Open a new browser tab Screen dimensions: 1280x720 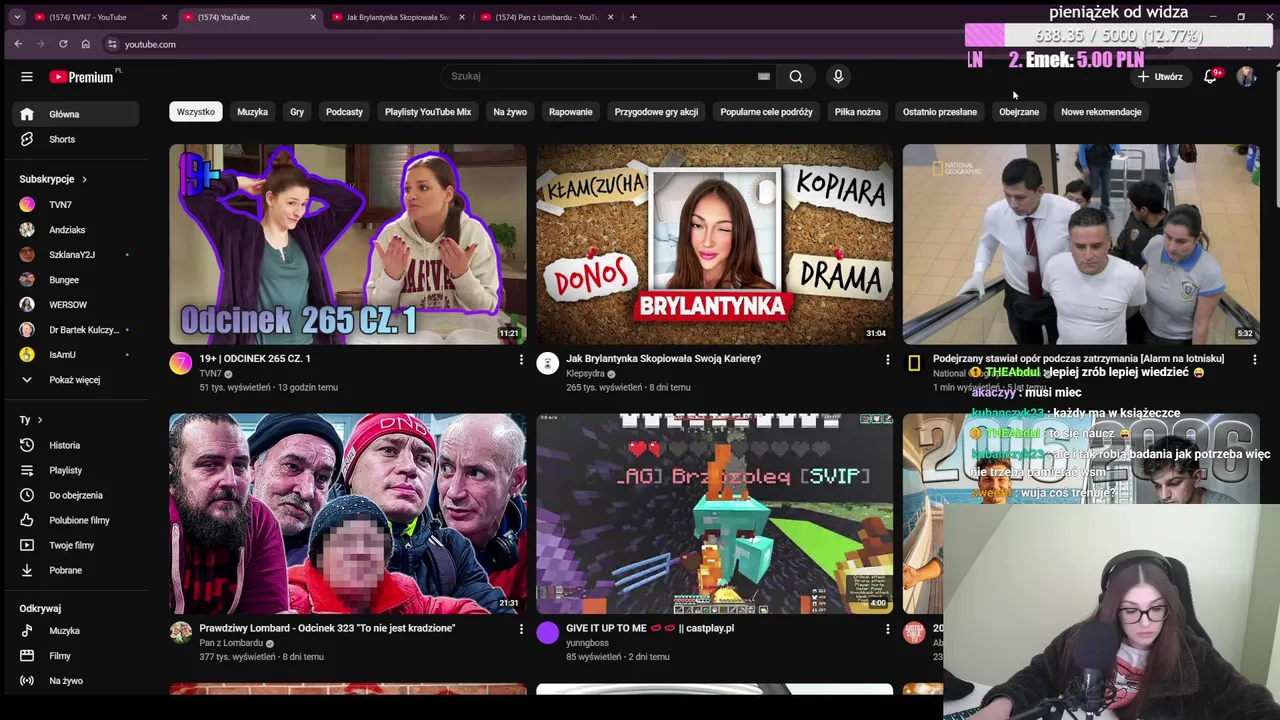pyautogui.click(x=633, y=17)
